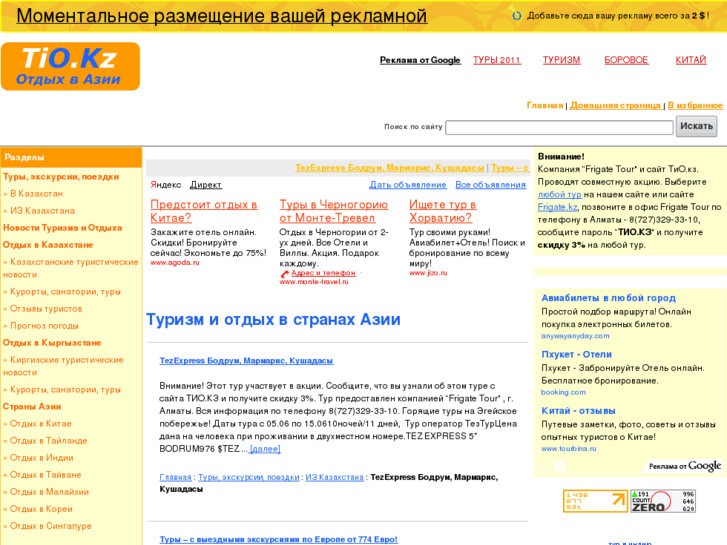
Task: Open Новости Туризма и Отдыха section
Action: click(63, 228)
